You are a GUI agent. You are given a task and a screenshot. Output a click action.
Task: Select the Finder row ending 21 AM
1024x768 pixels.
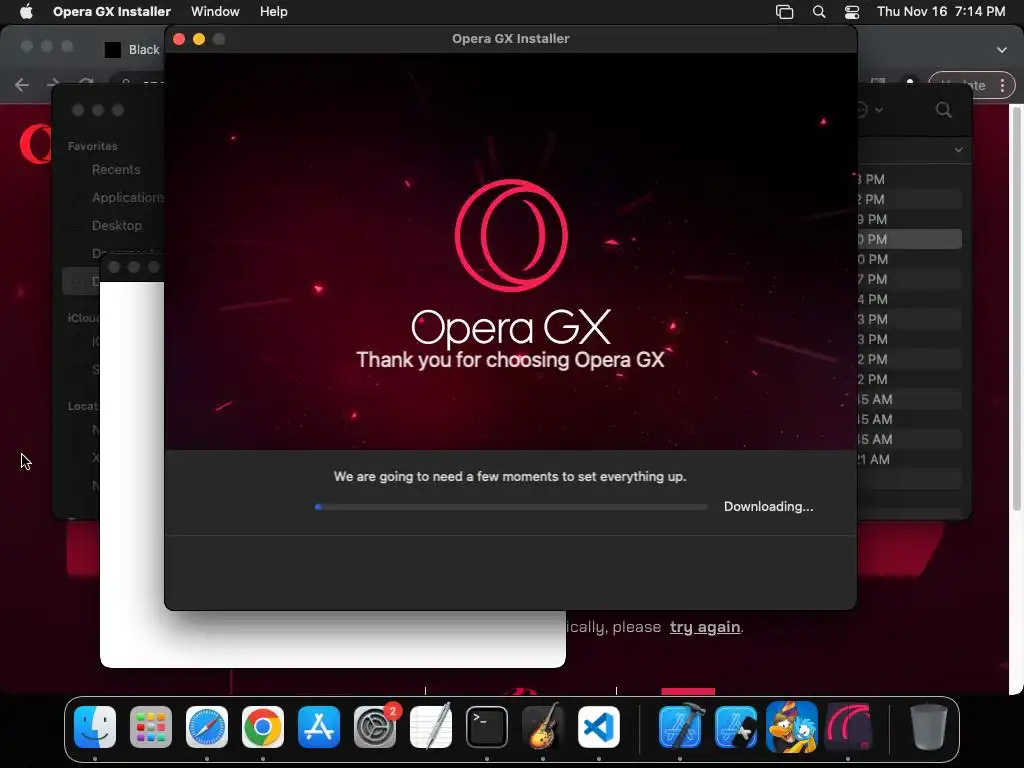pyautogui.click(x=908, y=460)
